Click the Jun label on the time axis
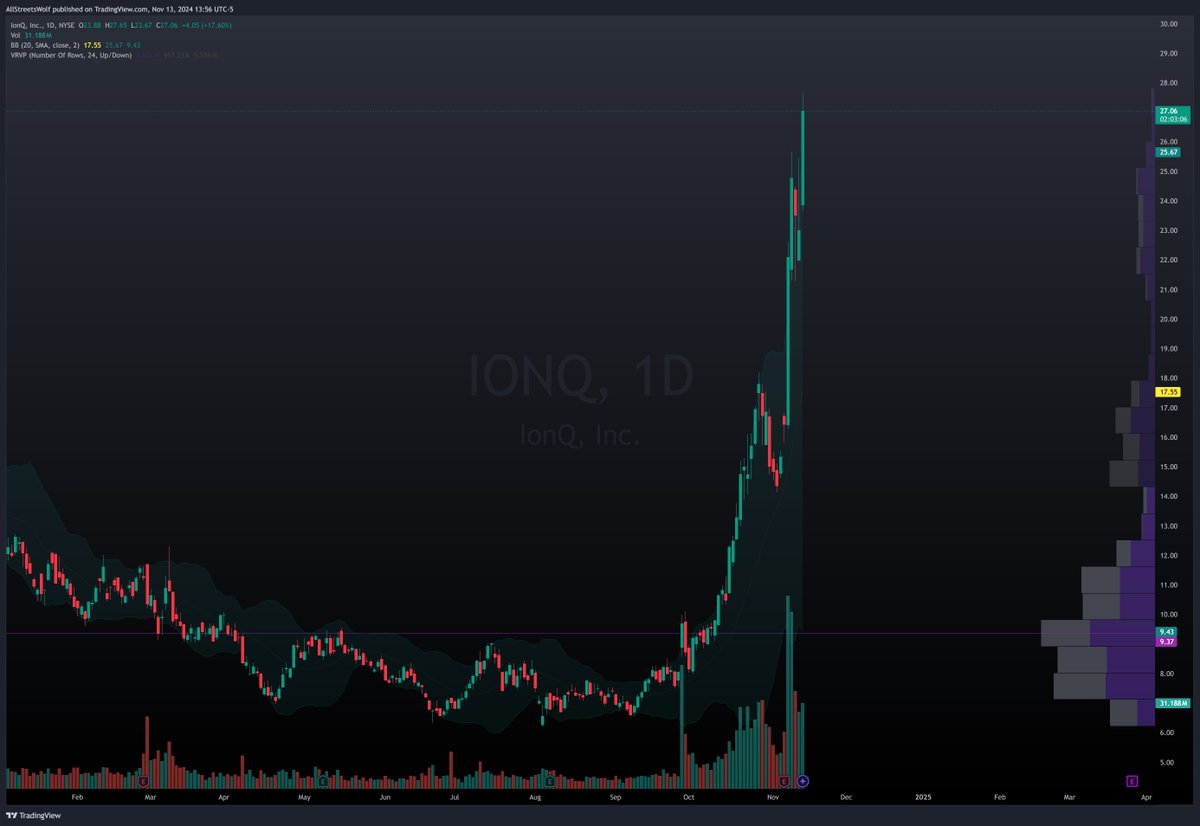This screenshot has height=826, width=1200. (385, 797)
